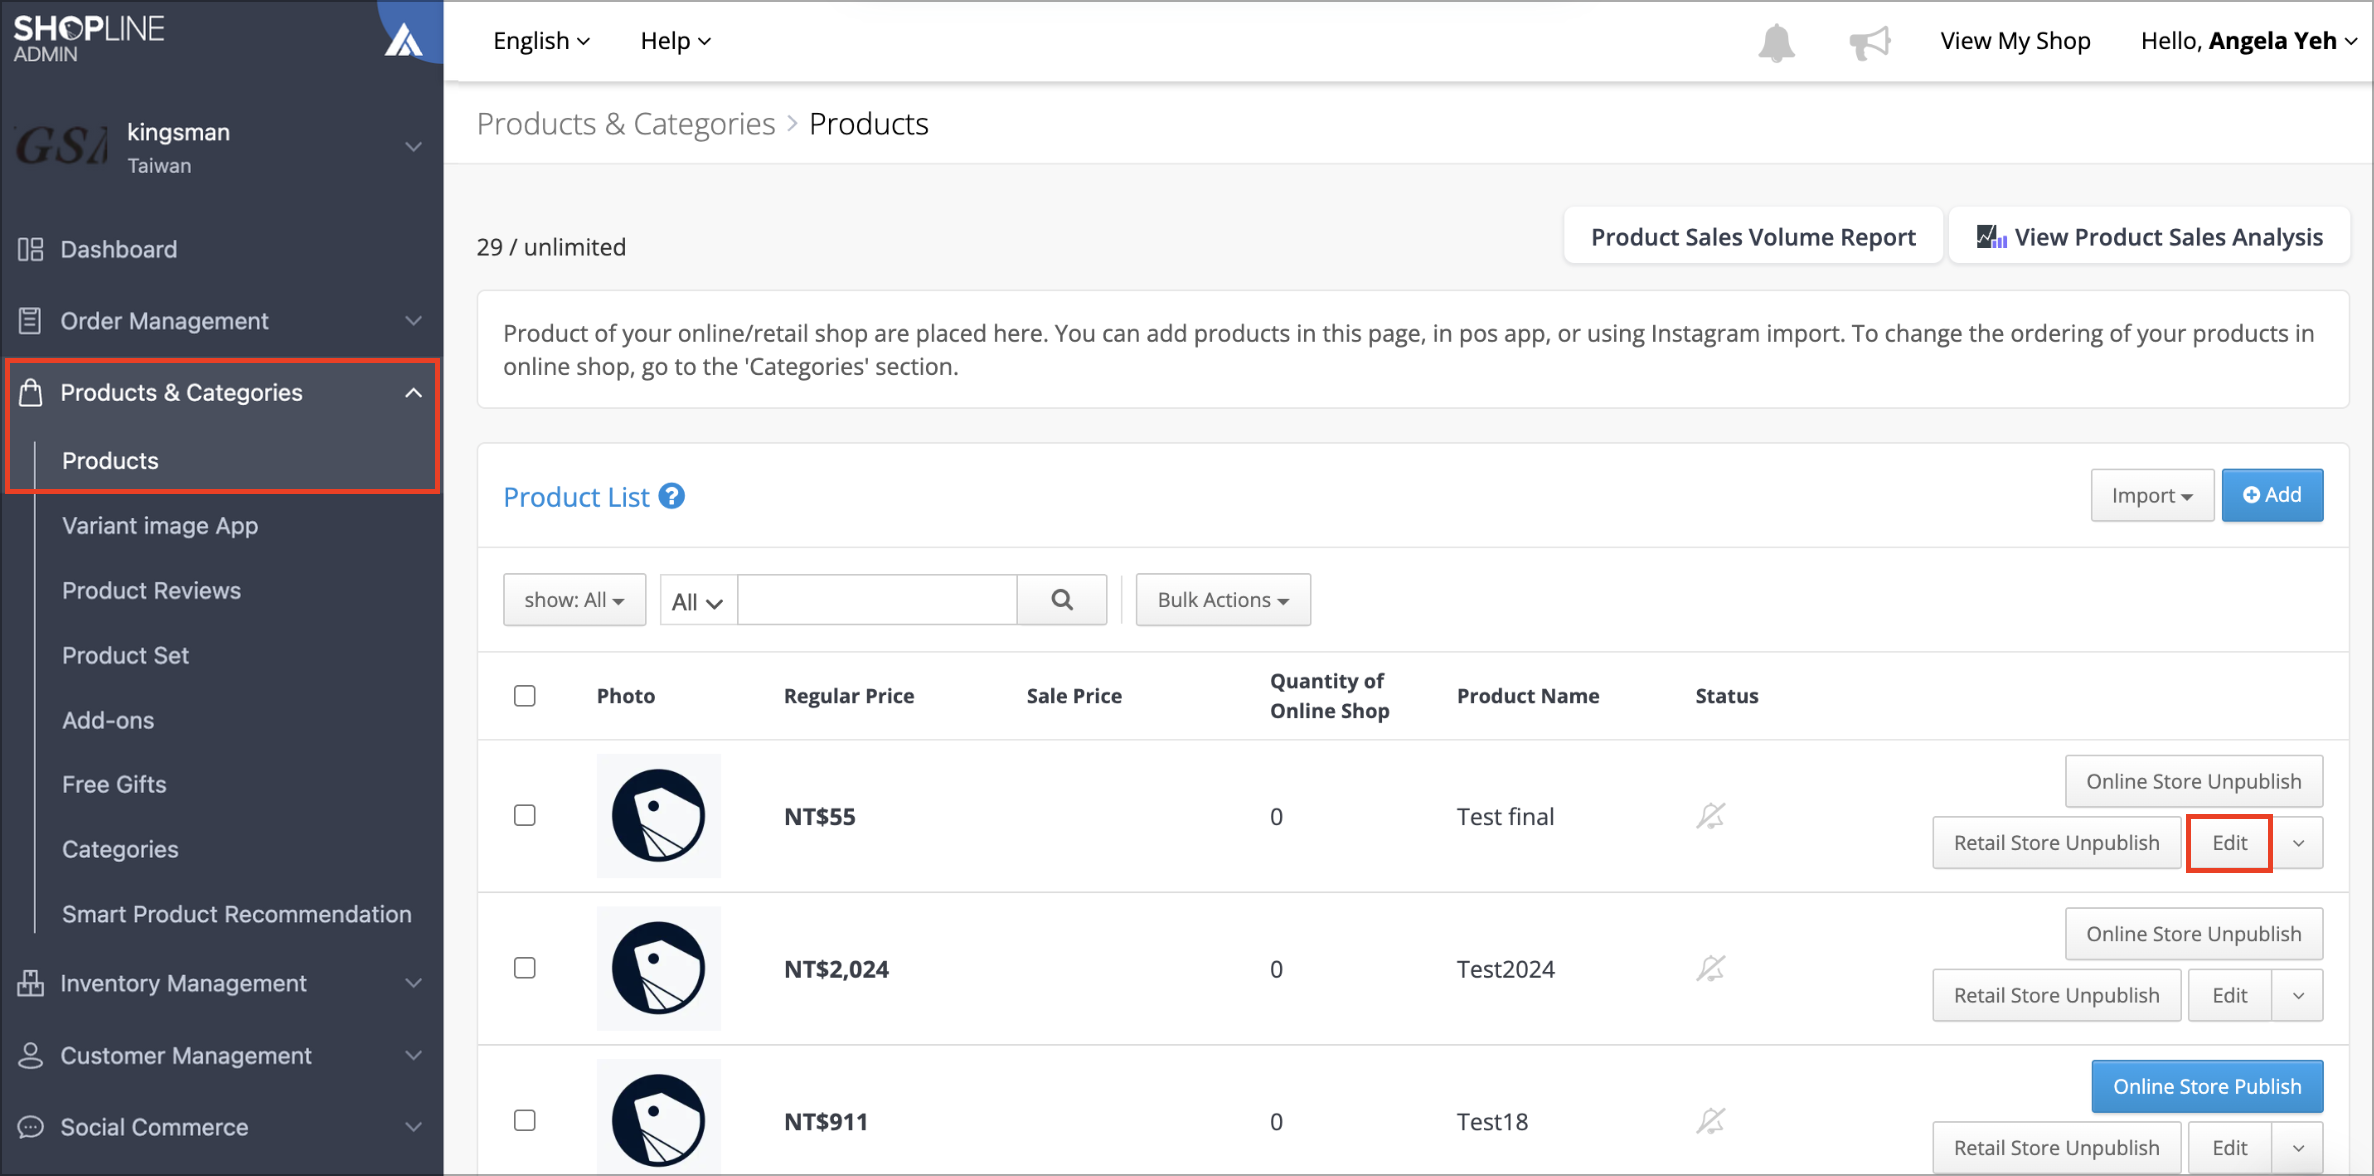Open the show: All filter dropdown
2374x1176 pixels.
574,600
